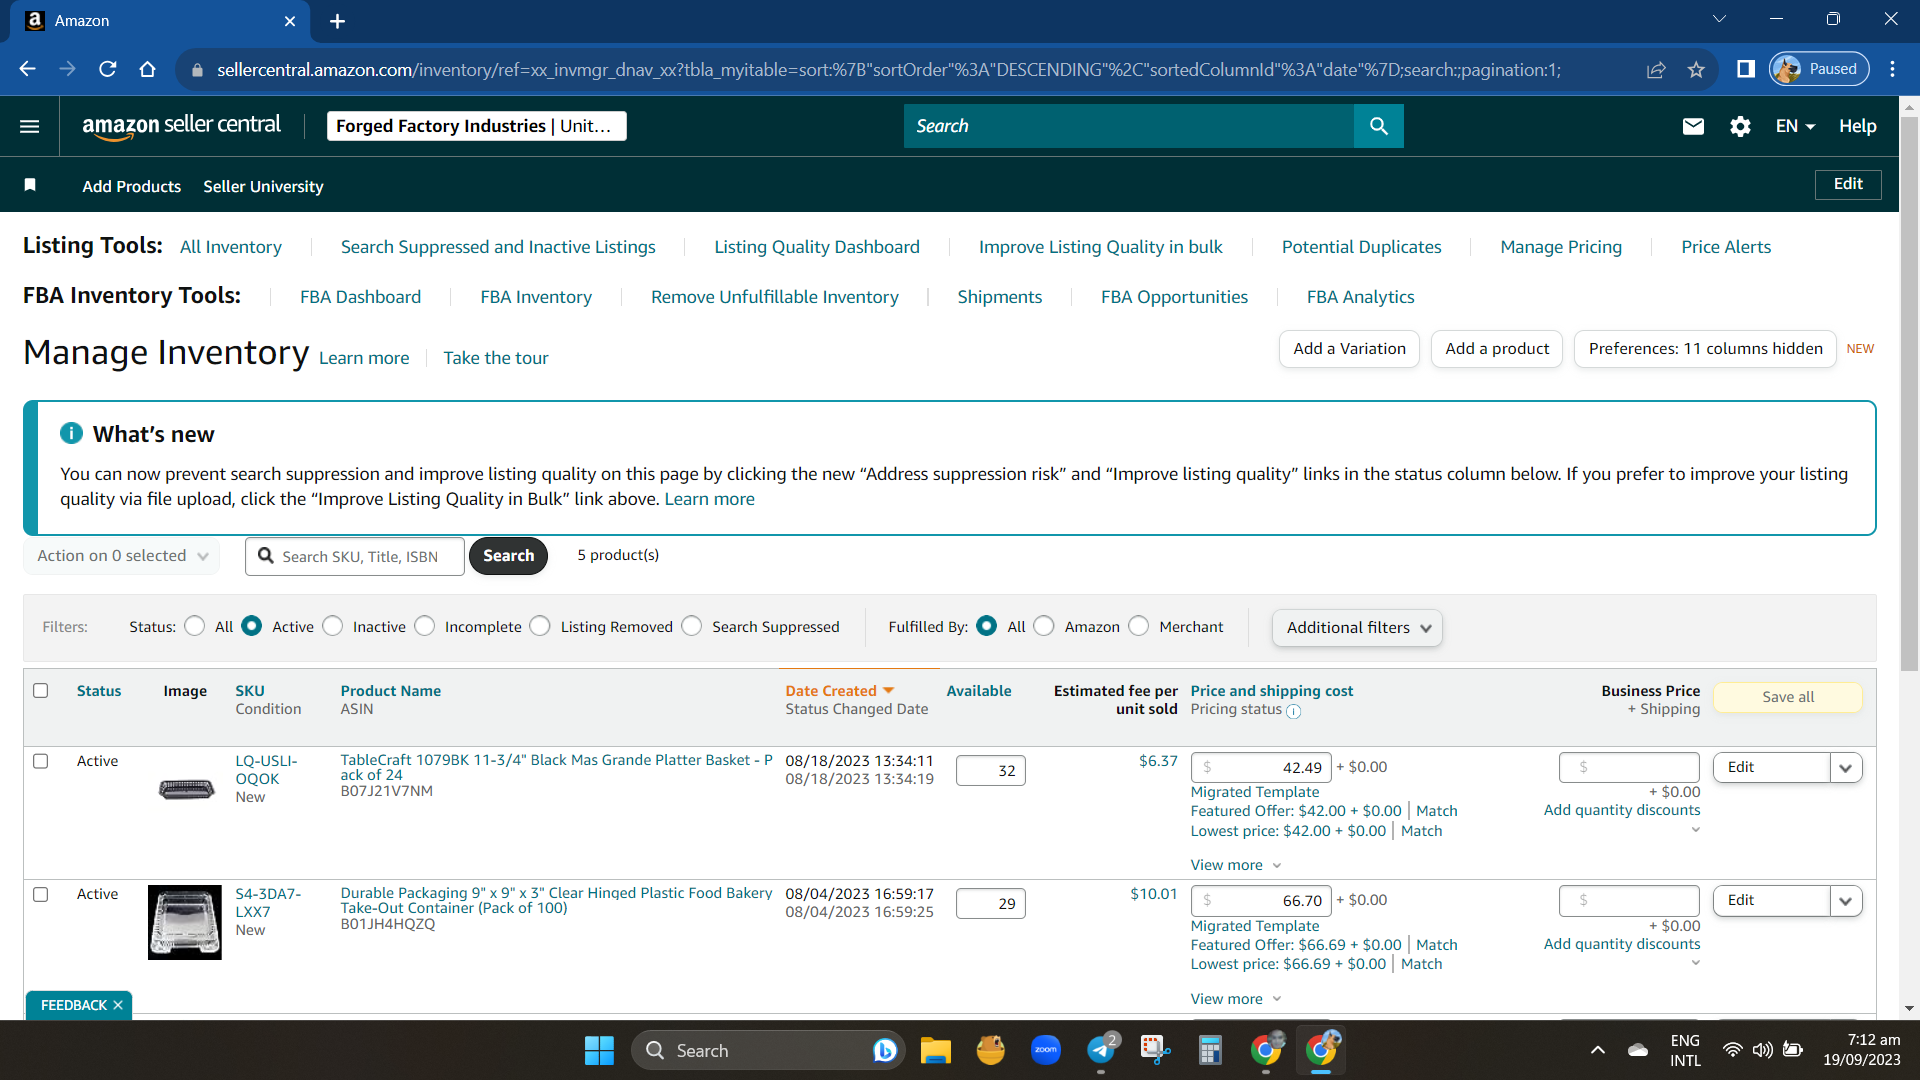Image resolution: width=1920 pixels, height=1080 pixels.
Task: Go back to previous page in browser
Action: coord(27,69)
